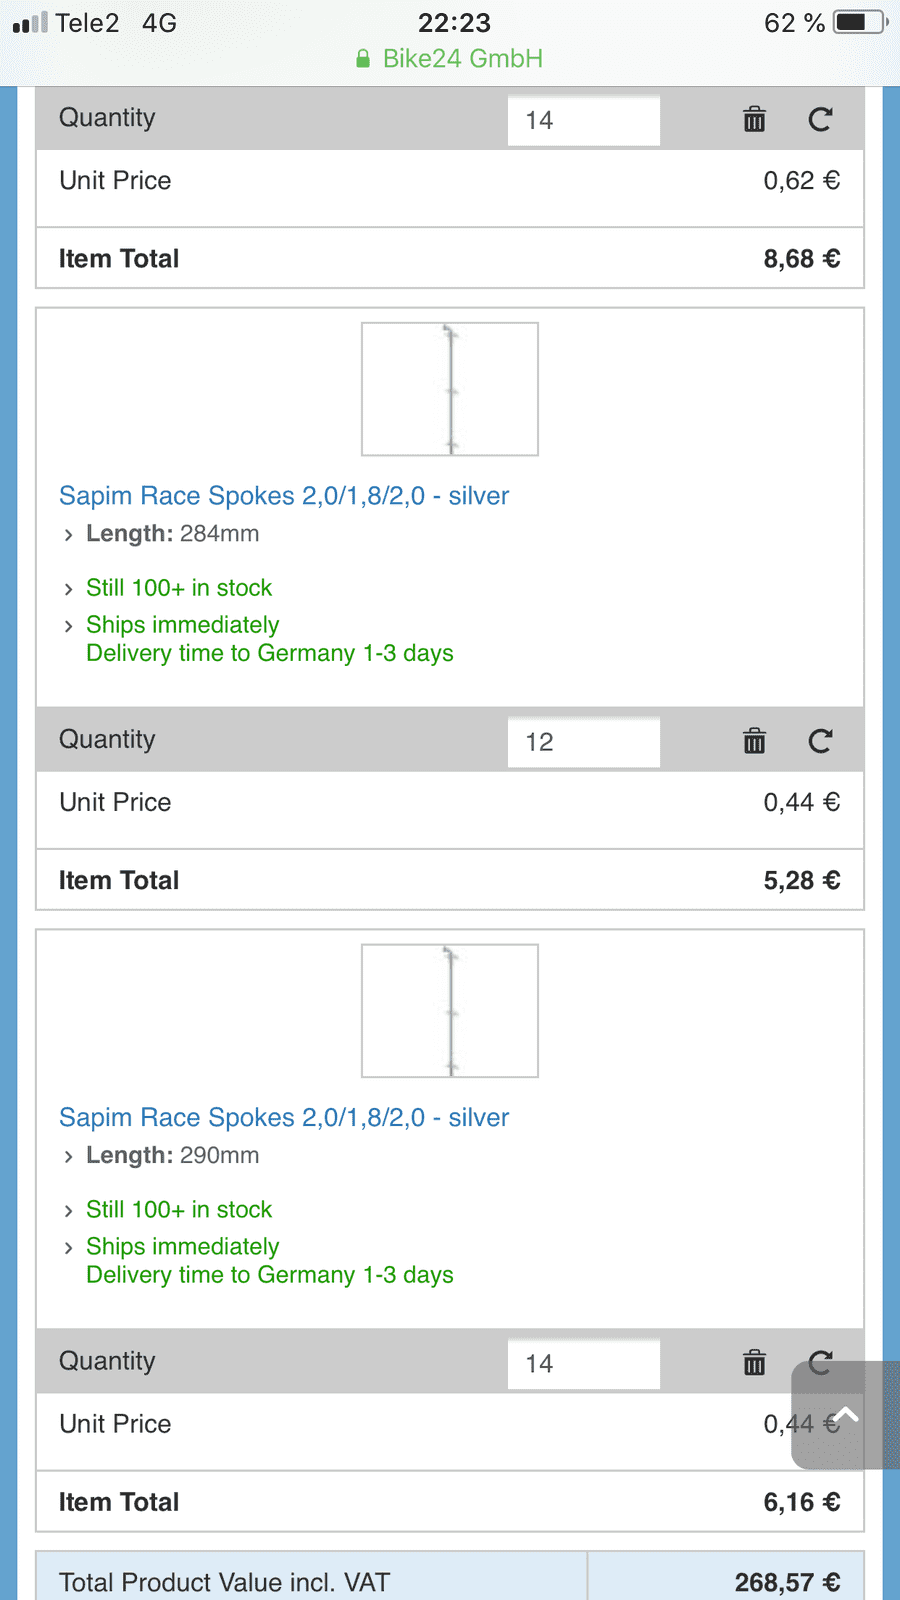Tap the battery indicator in status bar
Image resolution: width=900 pixels, height=1600 pixels.
pyautogui.click(x=861, y=22)
